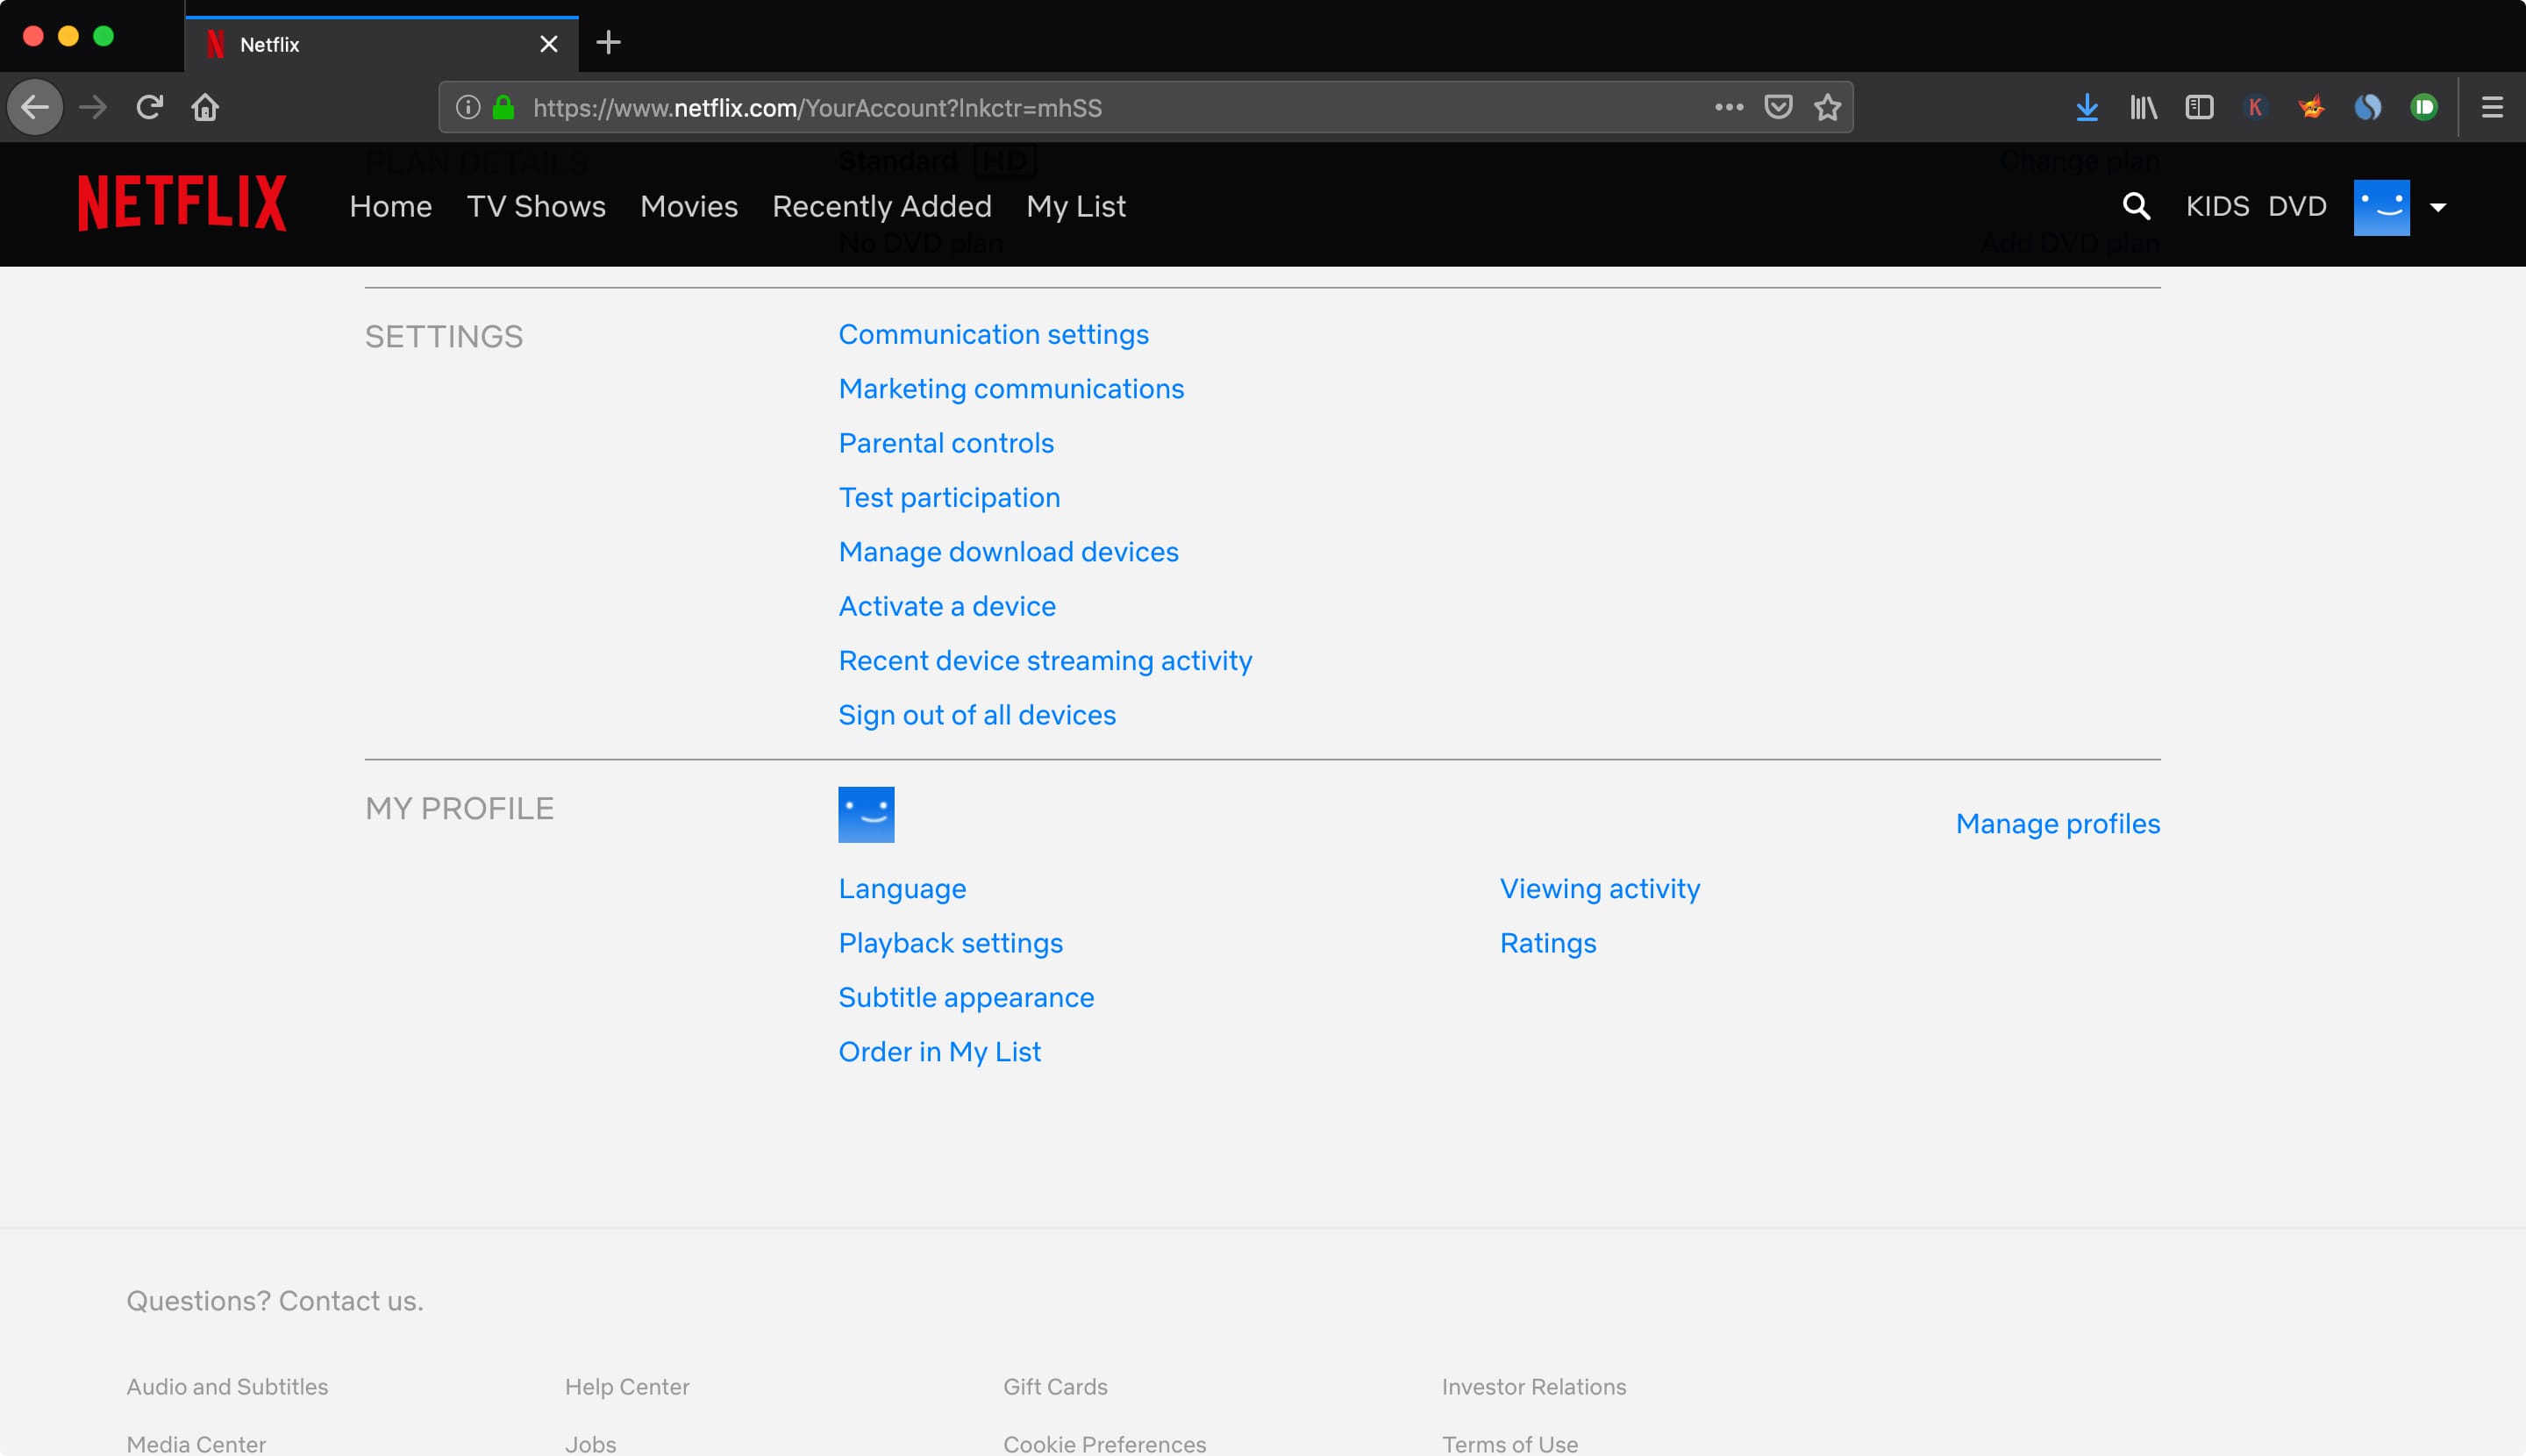Open the Firefox hamburger menu
The image size is (2526, 1456).
click(2492, 107)
